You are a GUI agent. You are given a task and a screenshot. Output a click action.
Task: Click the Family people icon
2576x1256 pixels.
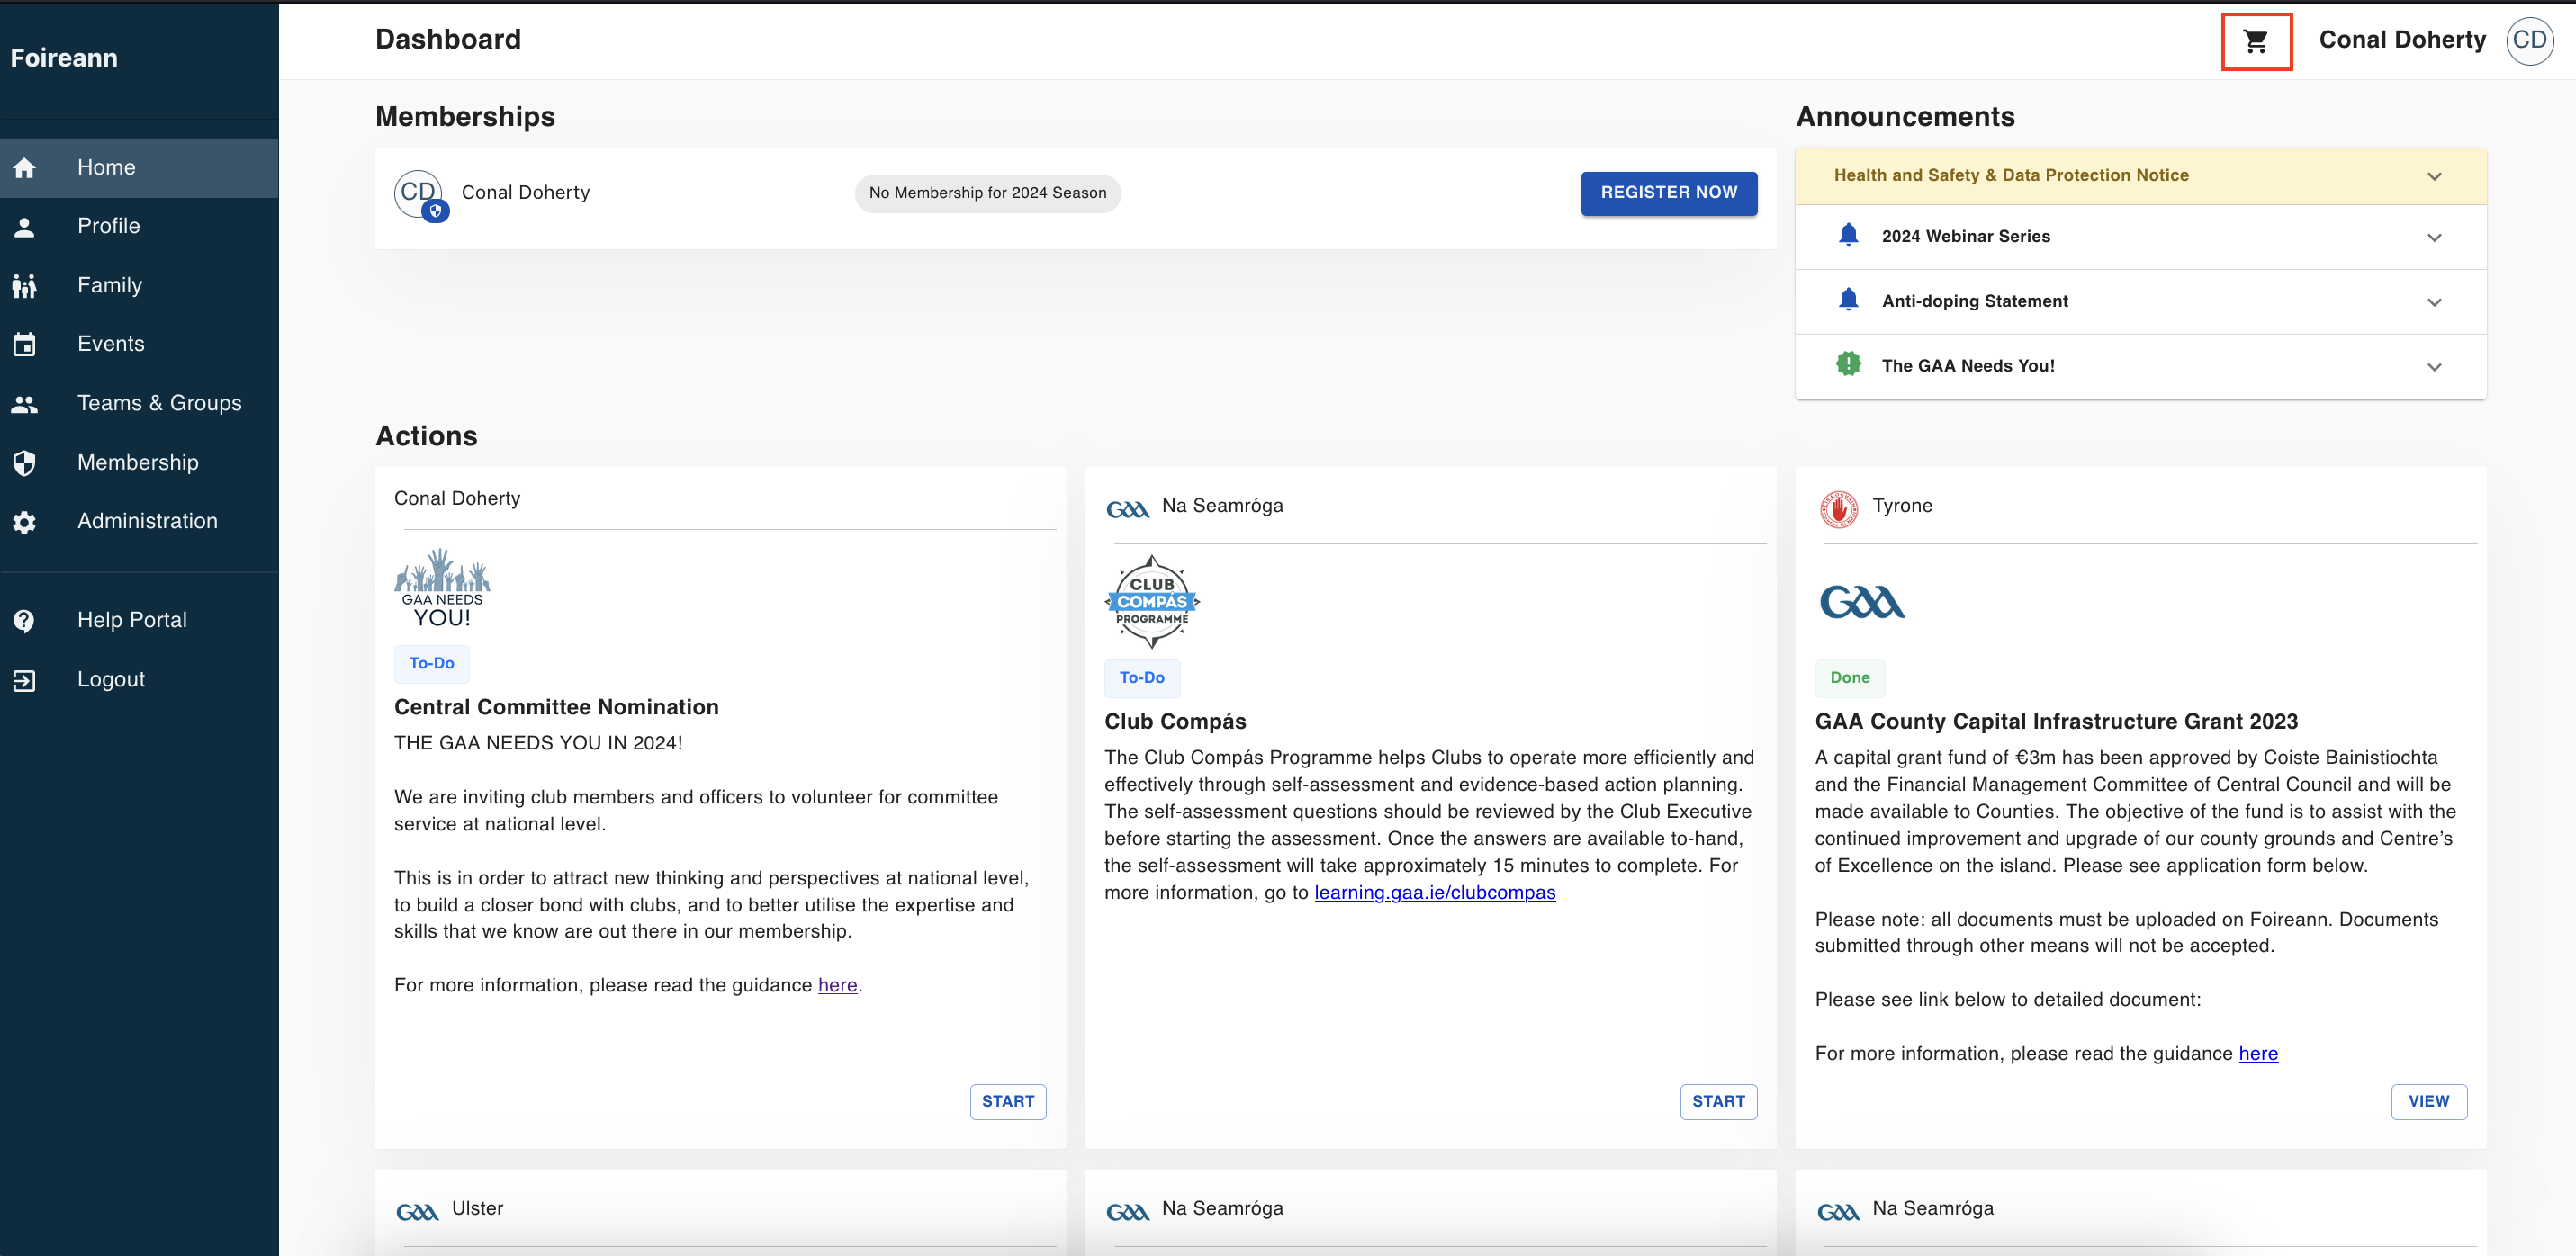click(x=25, y=285)
